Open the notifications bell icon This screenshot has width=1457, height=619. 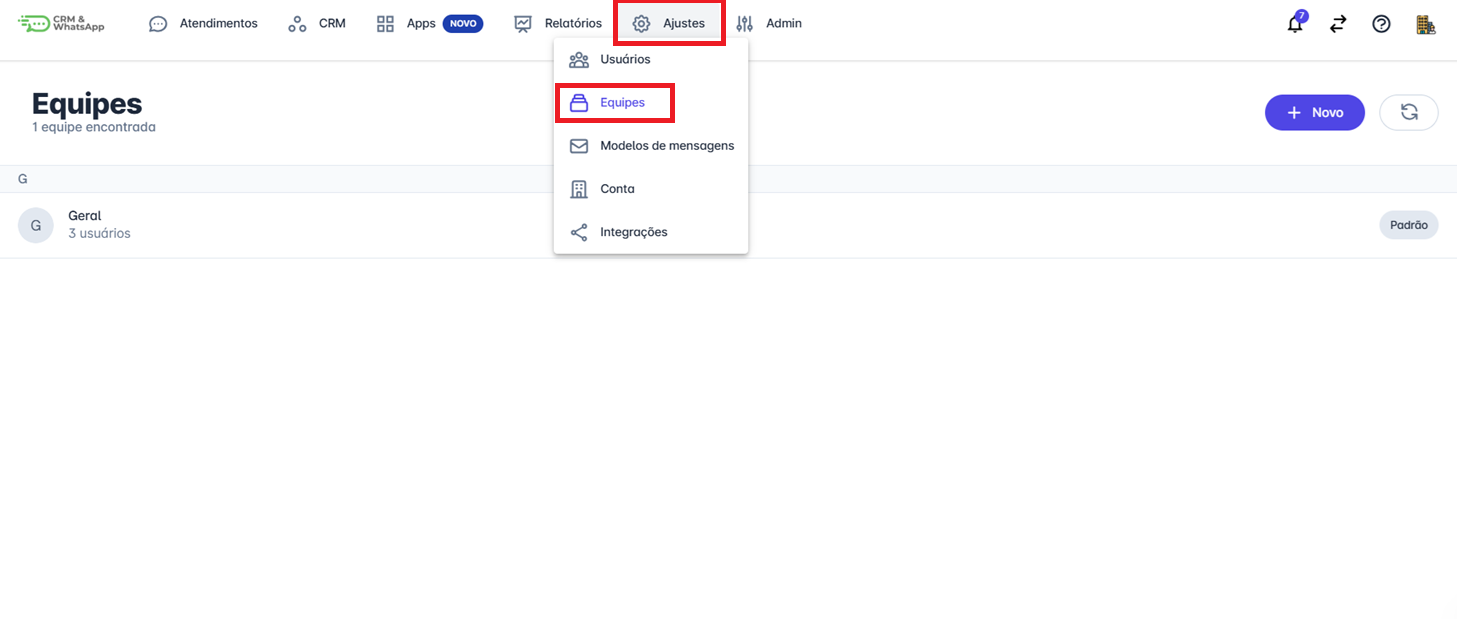[x=1295, y=24]
